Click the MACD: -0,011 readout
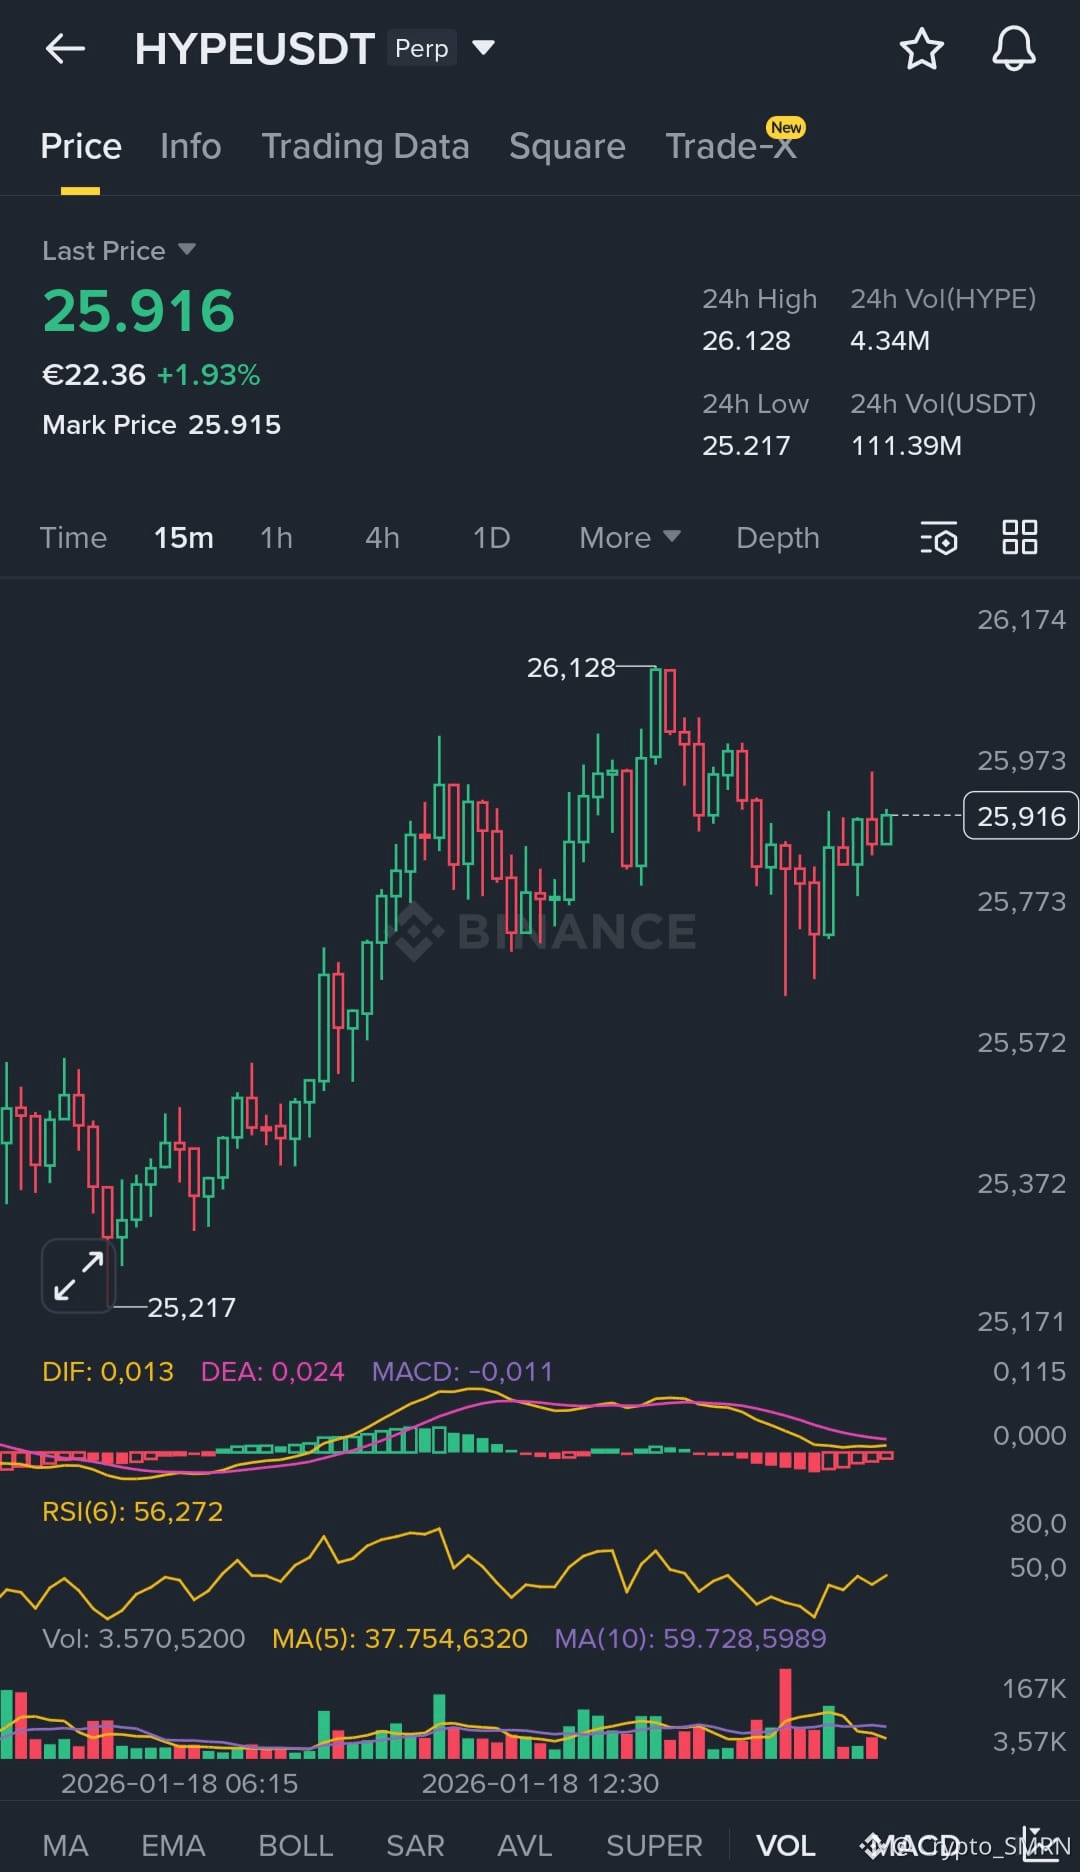 [462, 1372]
